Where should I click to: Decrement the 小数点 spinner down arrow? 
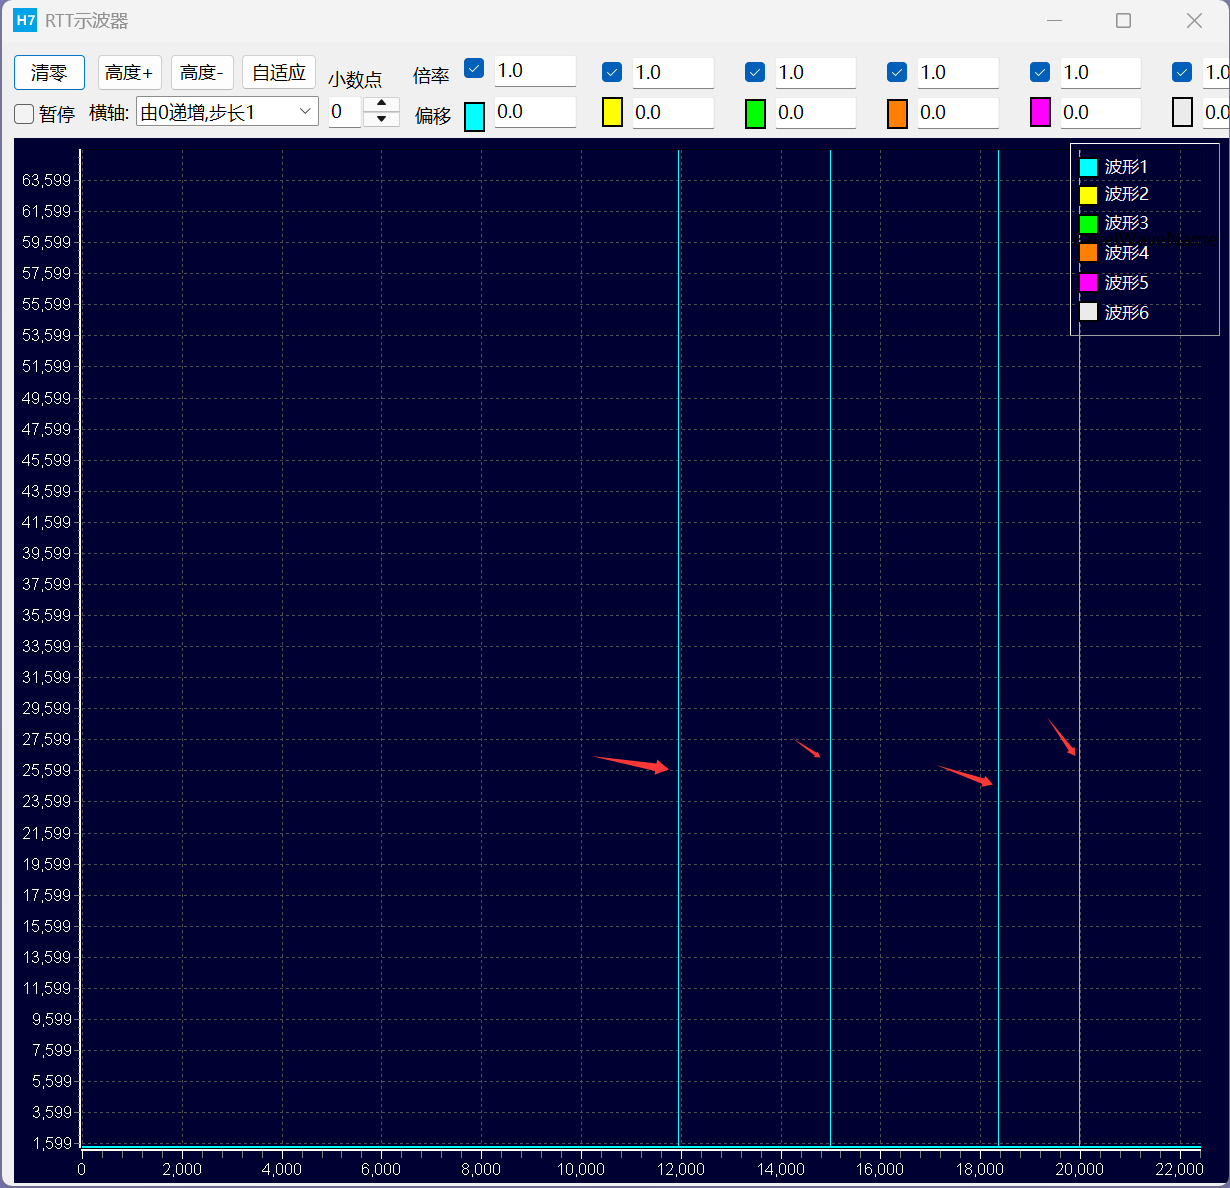coord(381,120)
